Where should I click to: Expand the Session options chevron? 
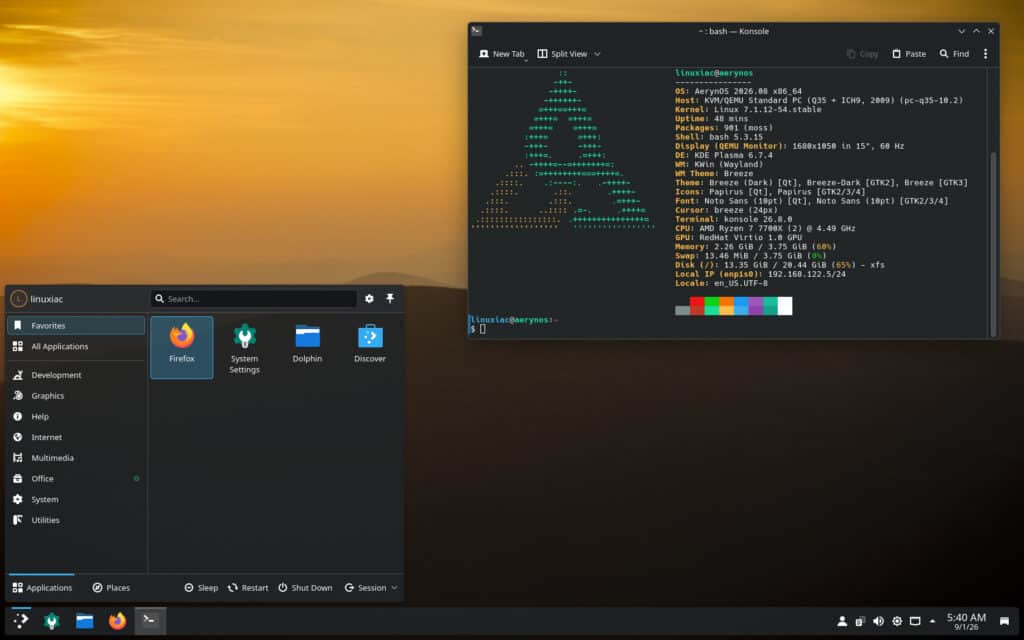coord(394,588)
